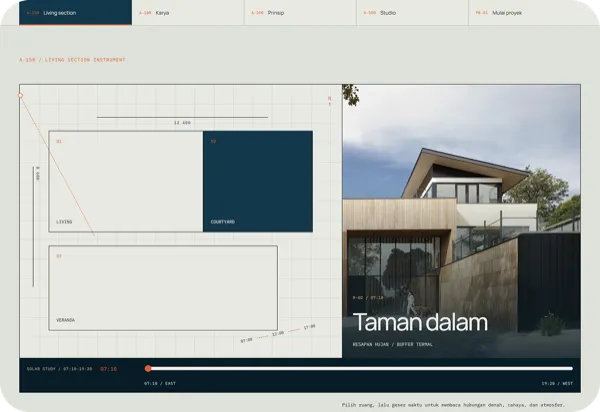Click the 03 number in Veranda block
The image size is (600, 412).
pos(59,256)
